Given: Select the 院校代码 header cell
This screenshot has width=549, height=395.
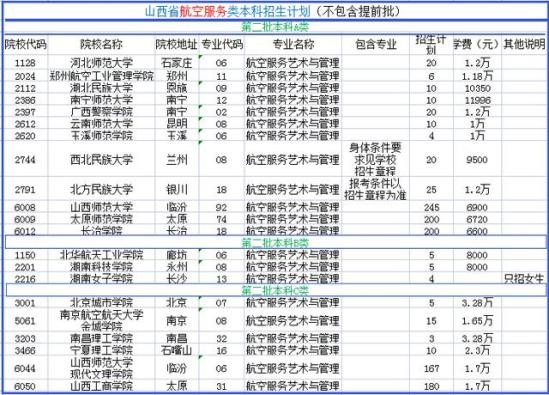Looking at the screenshot, I should click(x=25, y=44).
